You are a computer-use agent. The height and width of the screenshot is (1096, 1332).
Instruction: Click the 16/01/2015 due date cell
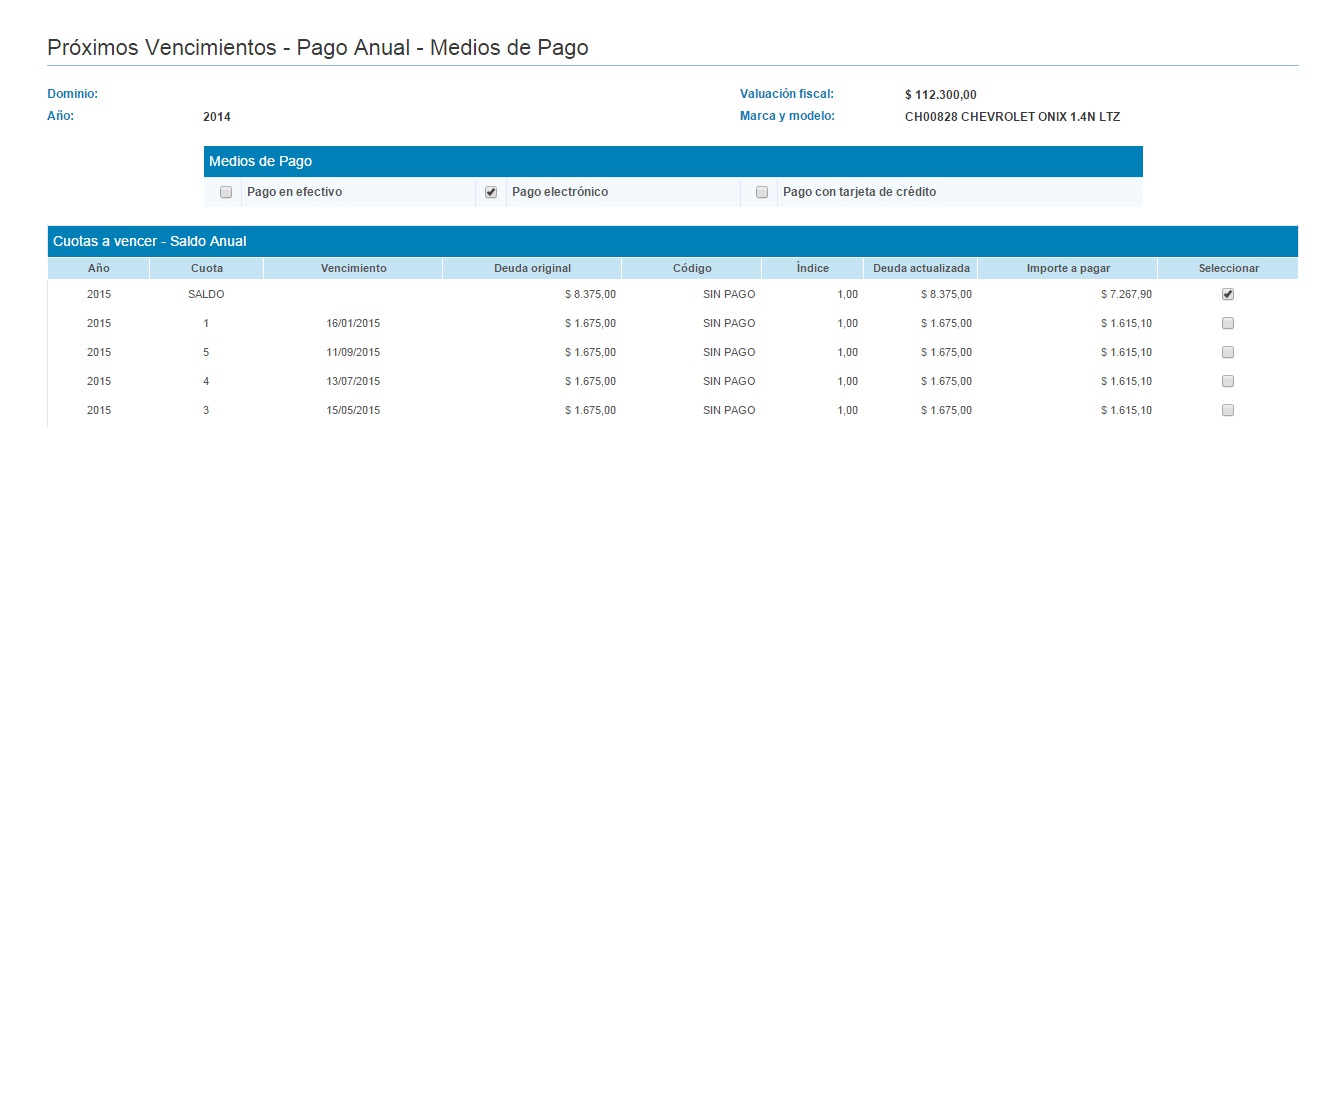tap(353, 323)
